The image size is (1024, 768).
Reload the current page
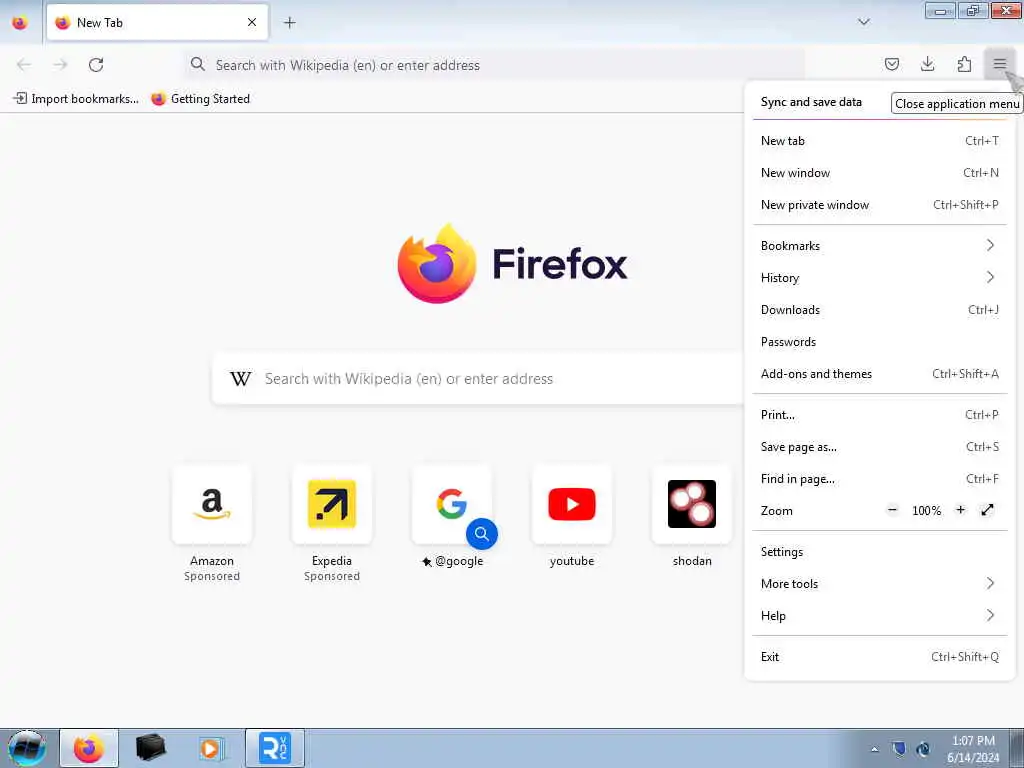point(96,65)
